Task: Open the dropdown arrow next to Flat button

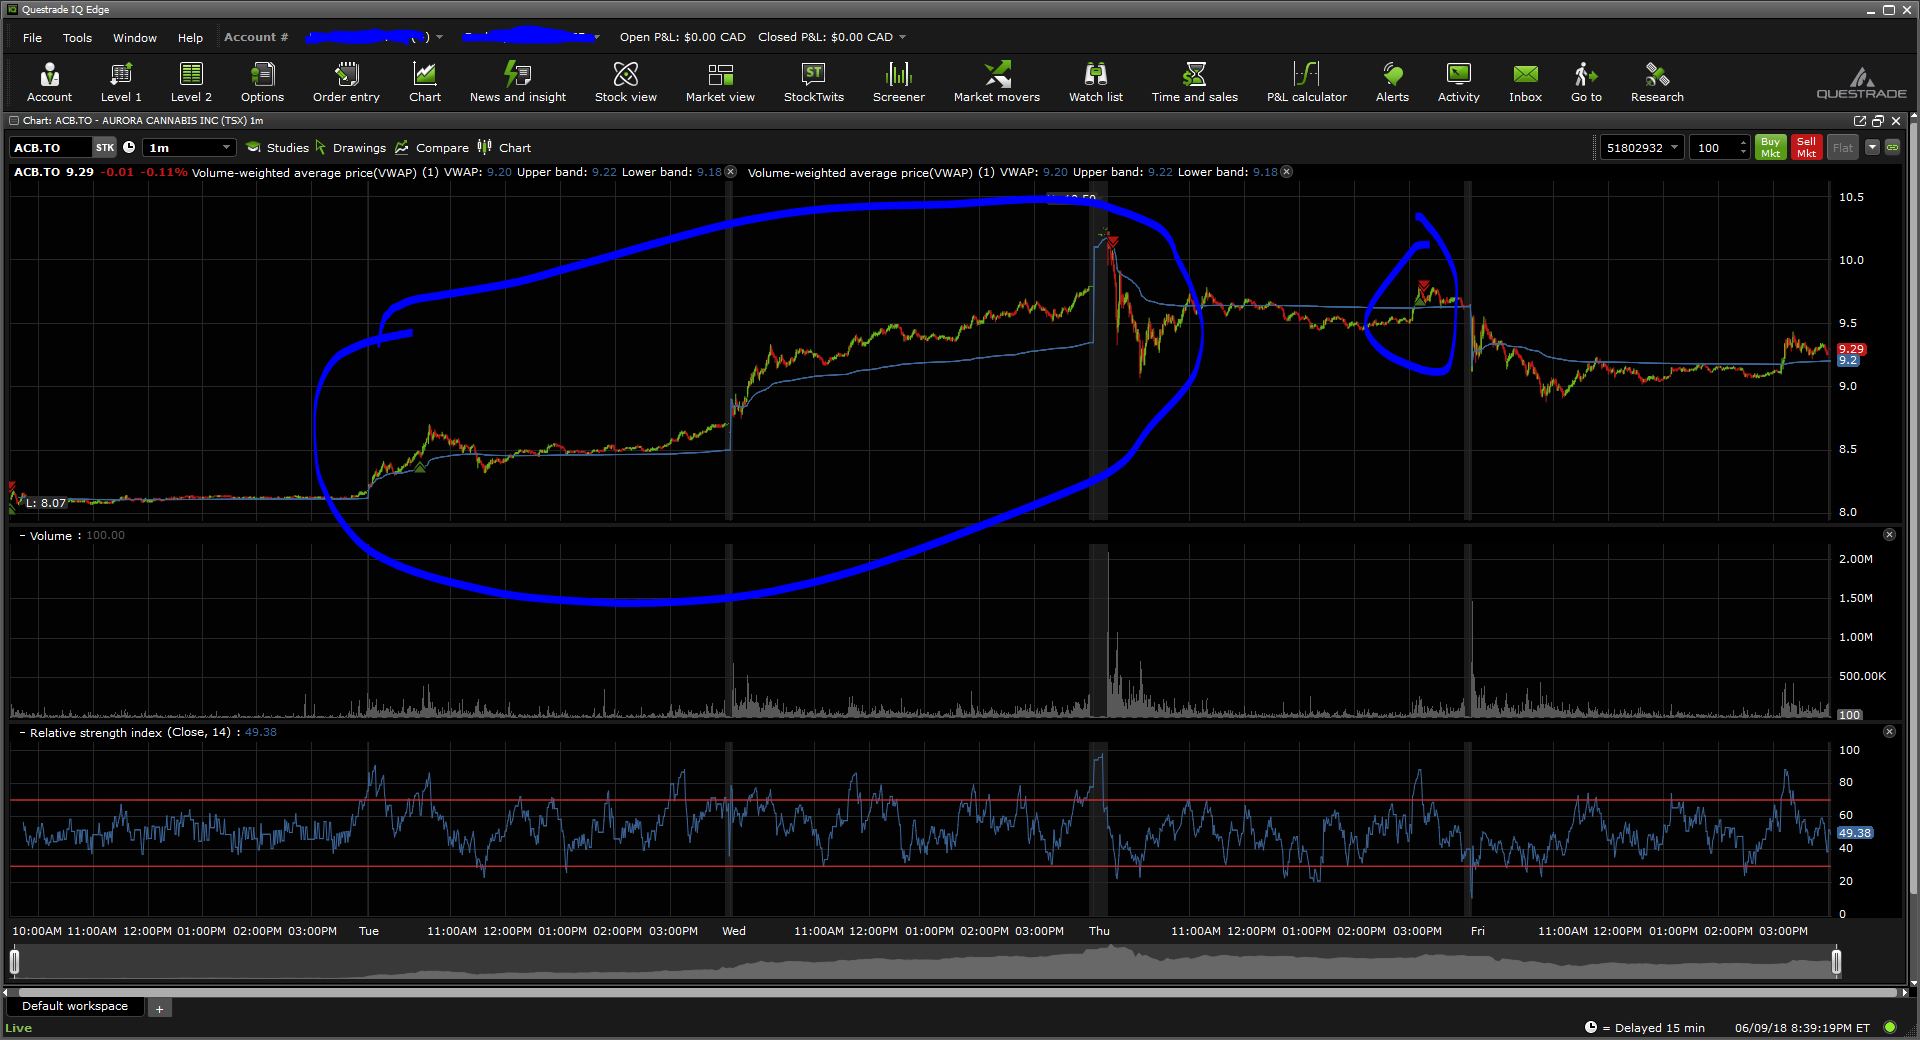Action: point(1872,147)
